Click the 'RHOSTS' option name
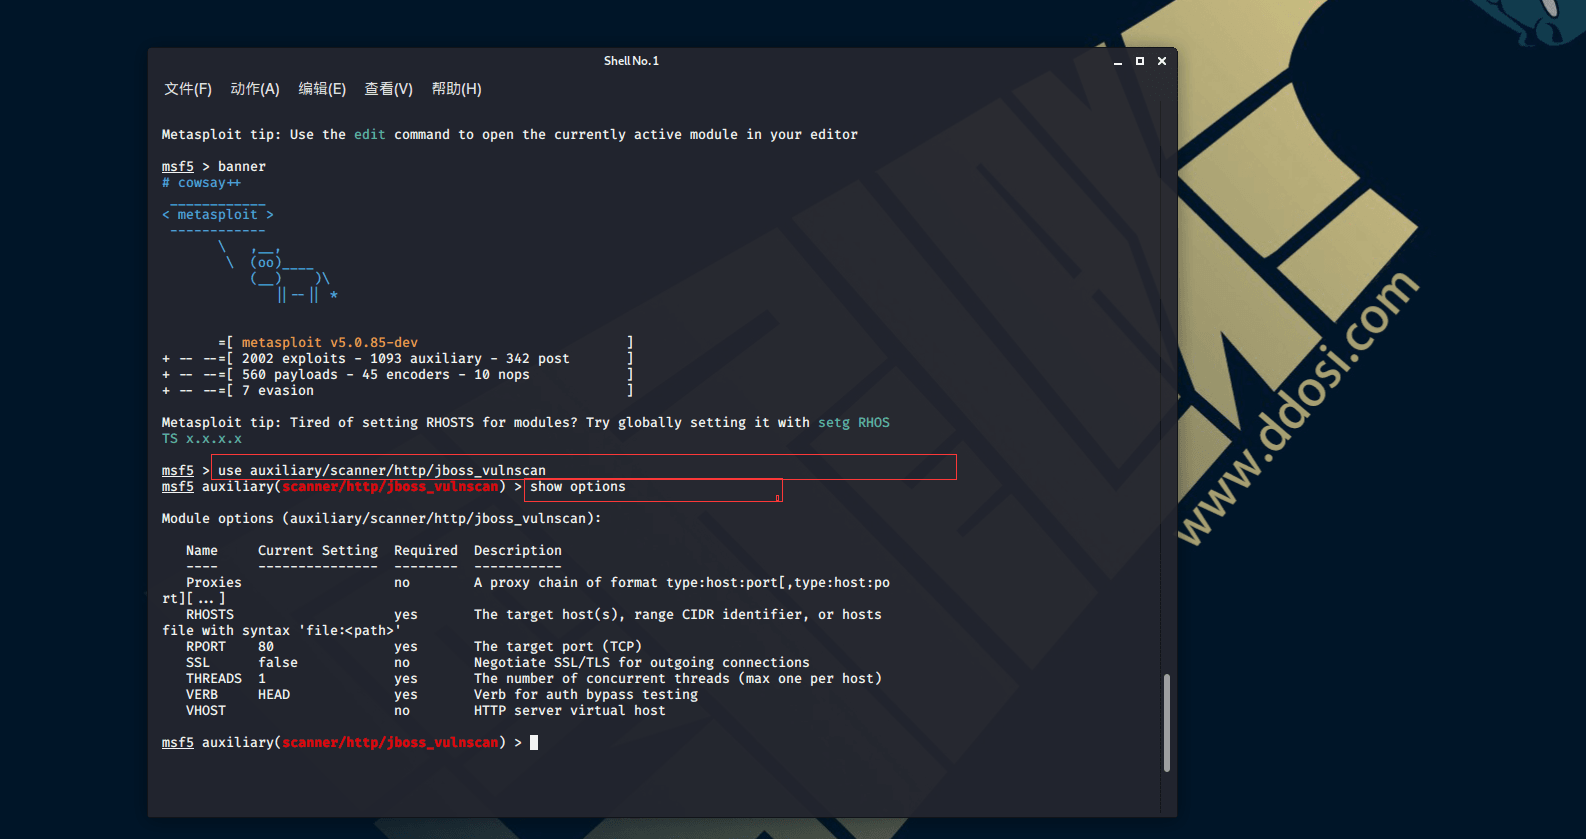 coord(210,615)
